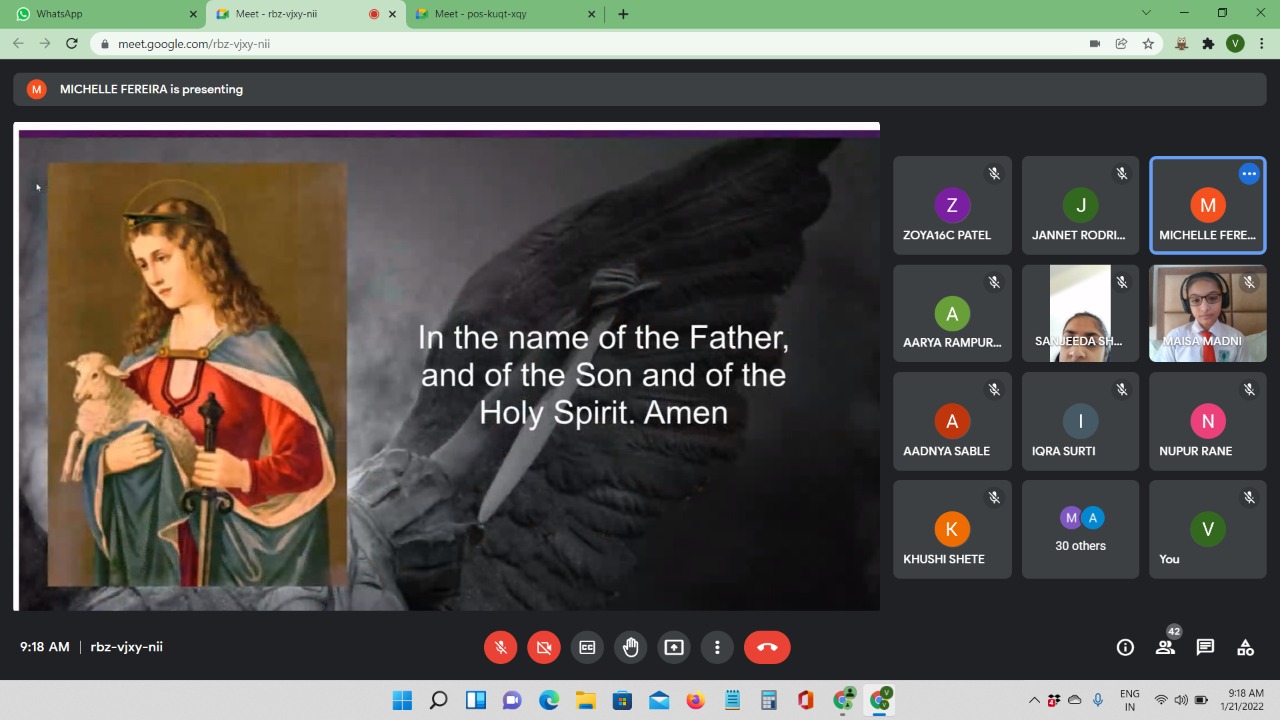Share this page from the address bar
This screenshot has width=1280, height=720.
(1122, 44)
